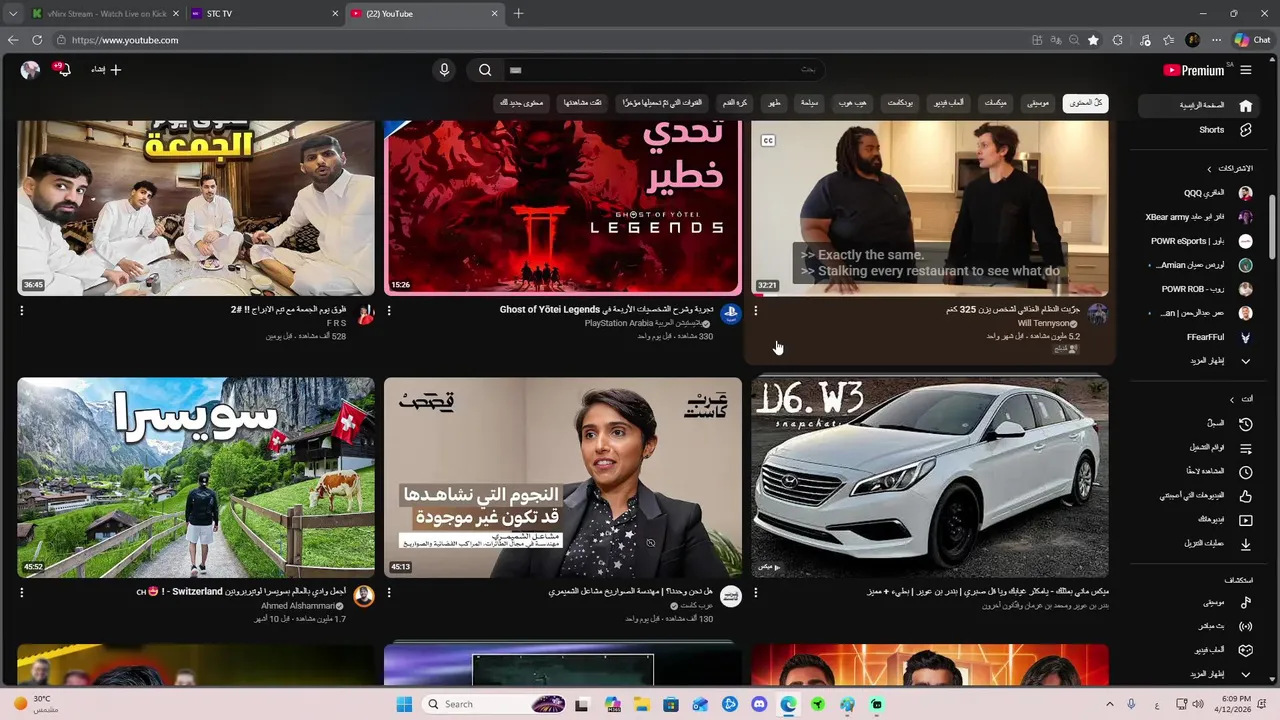Open Edge extensions puzzle icon

click(x=1118, y=40)
